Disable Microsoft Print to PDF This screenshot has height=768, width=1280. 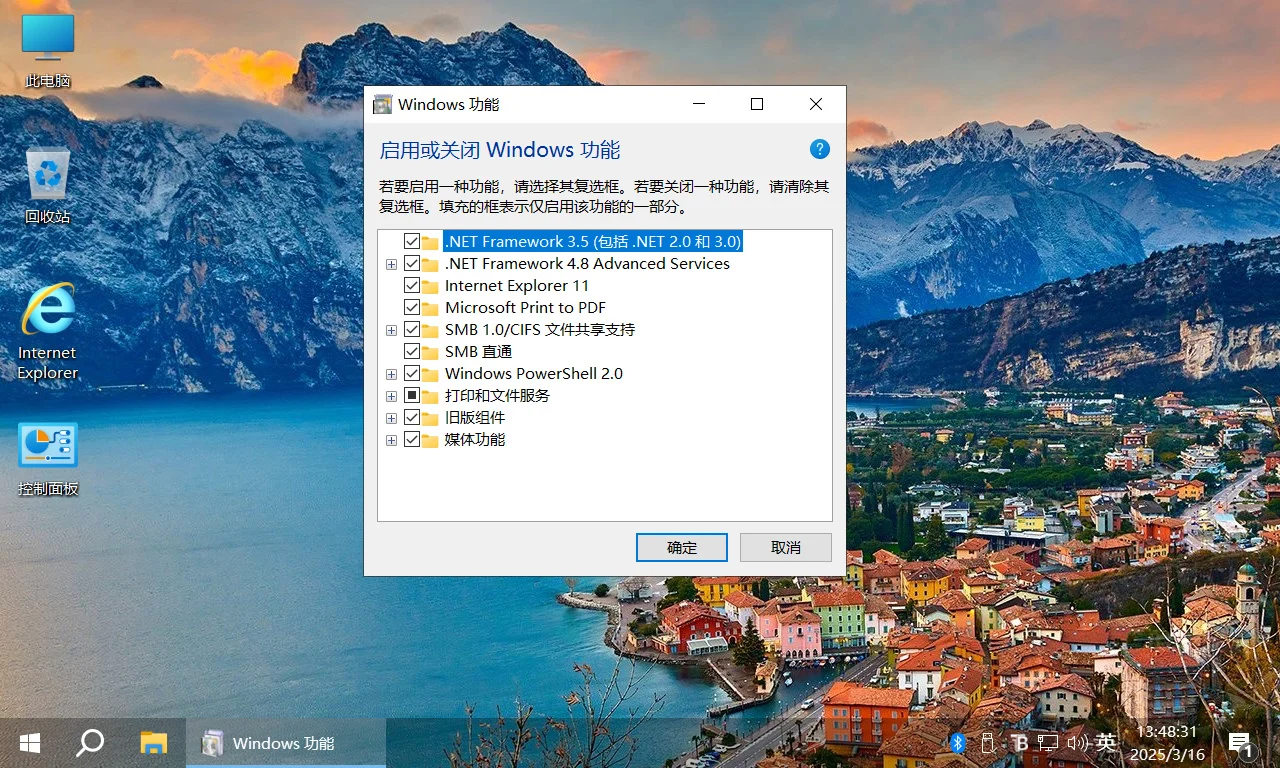[x=413, y=307]
